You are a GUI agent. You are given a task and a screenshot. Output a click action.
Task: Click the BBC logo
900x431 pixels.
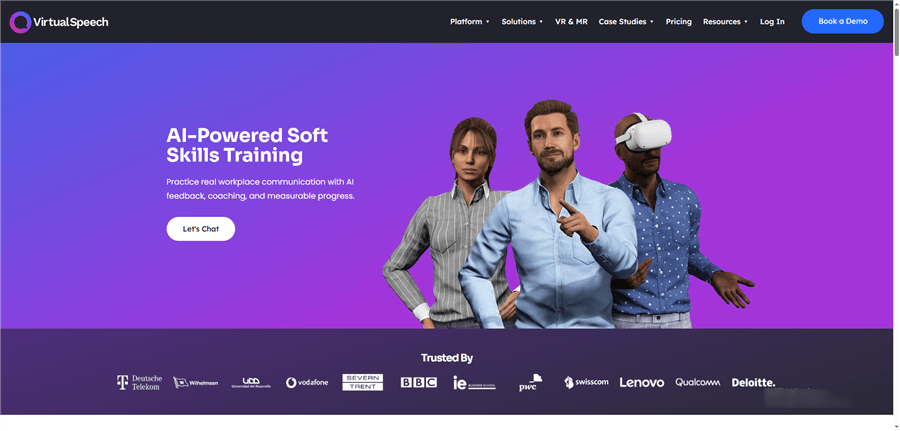point(418,382)
